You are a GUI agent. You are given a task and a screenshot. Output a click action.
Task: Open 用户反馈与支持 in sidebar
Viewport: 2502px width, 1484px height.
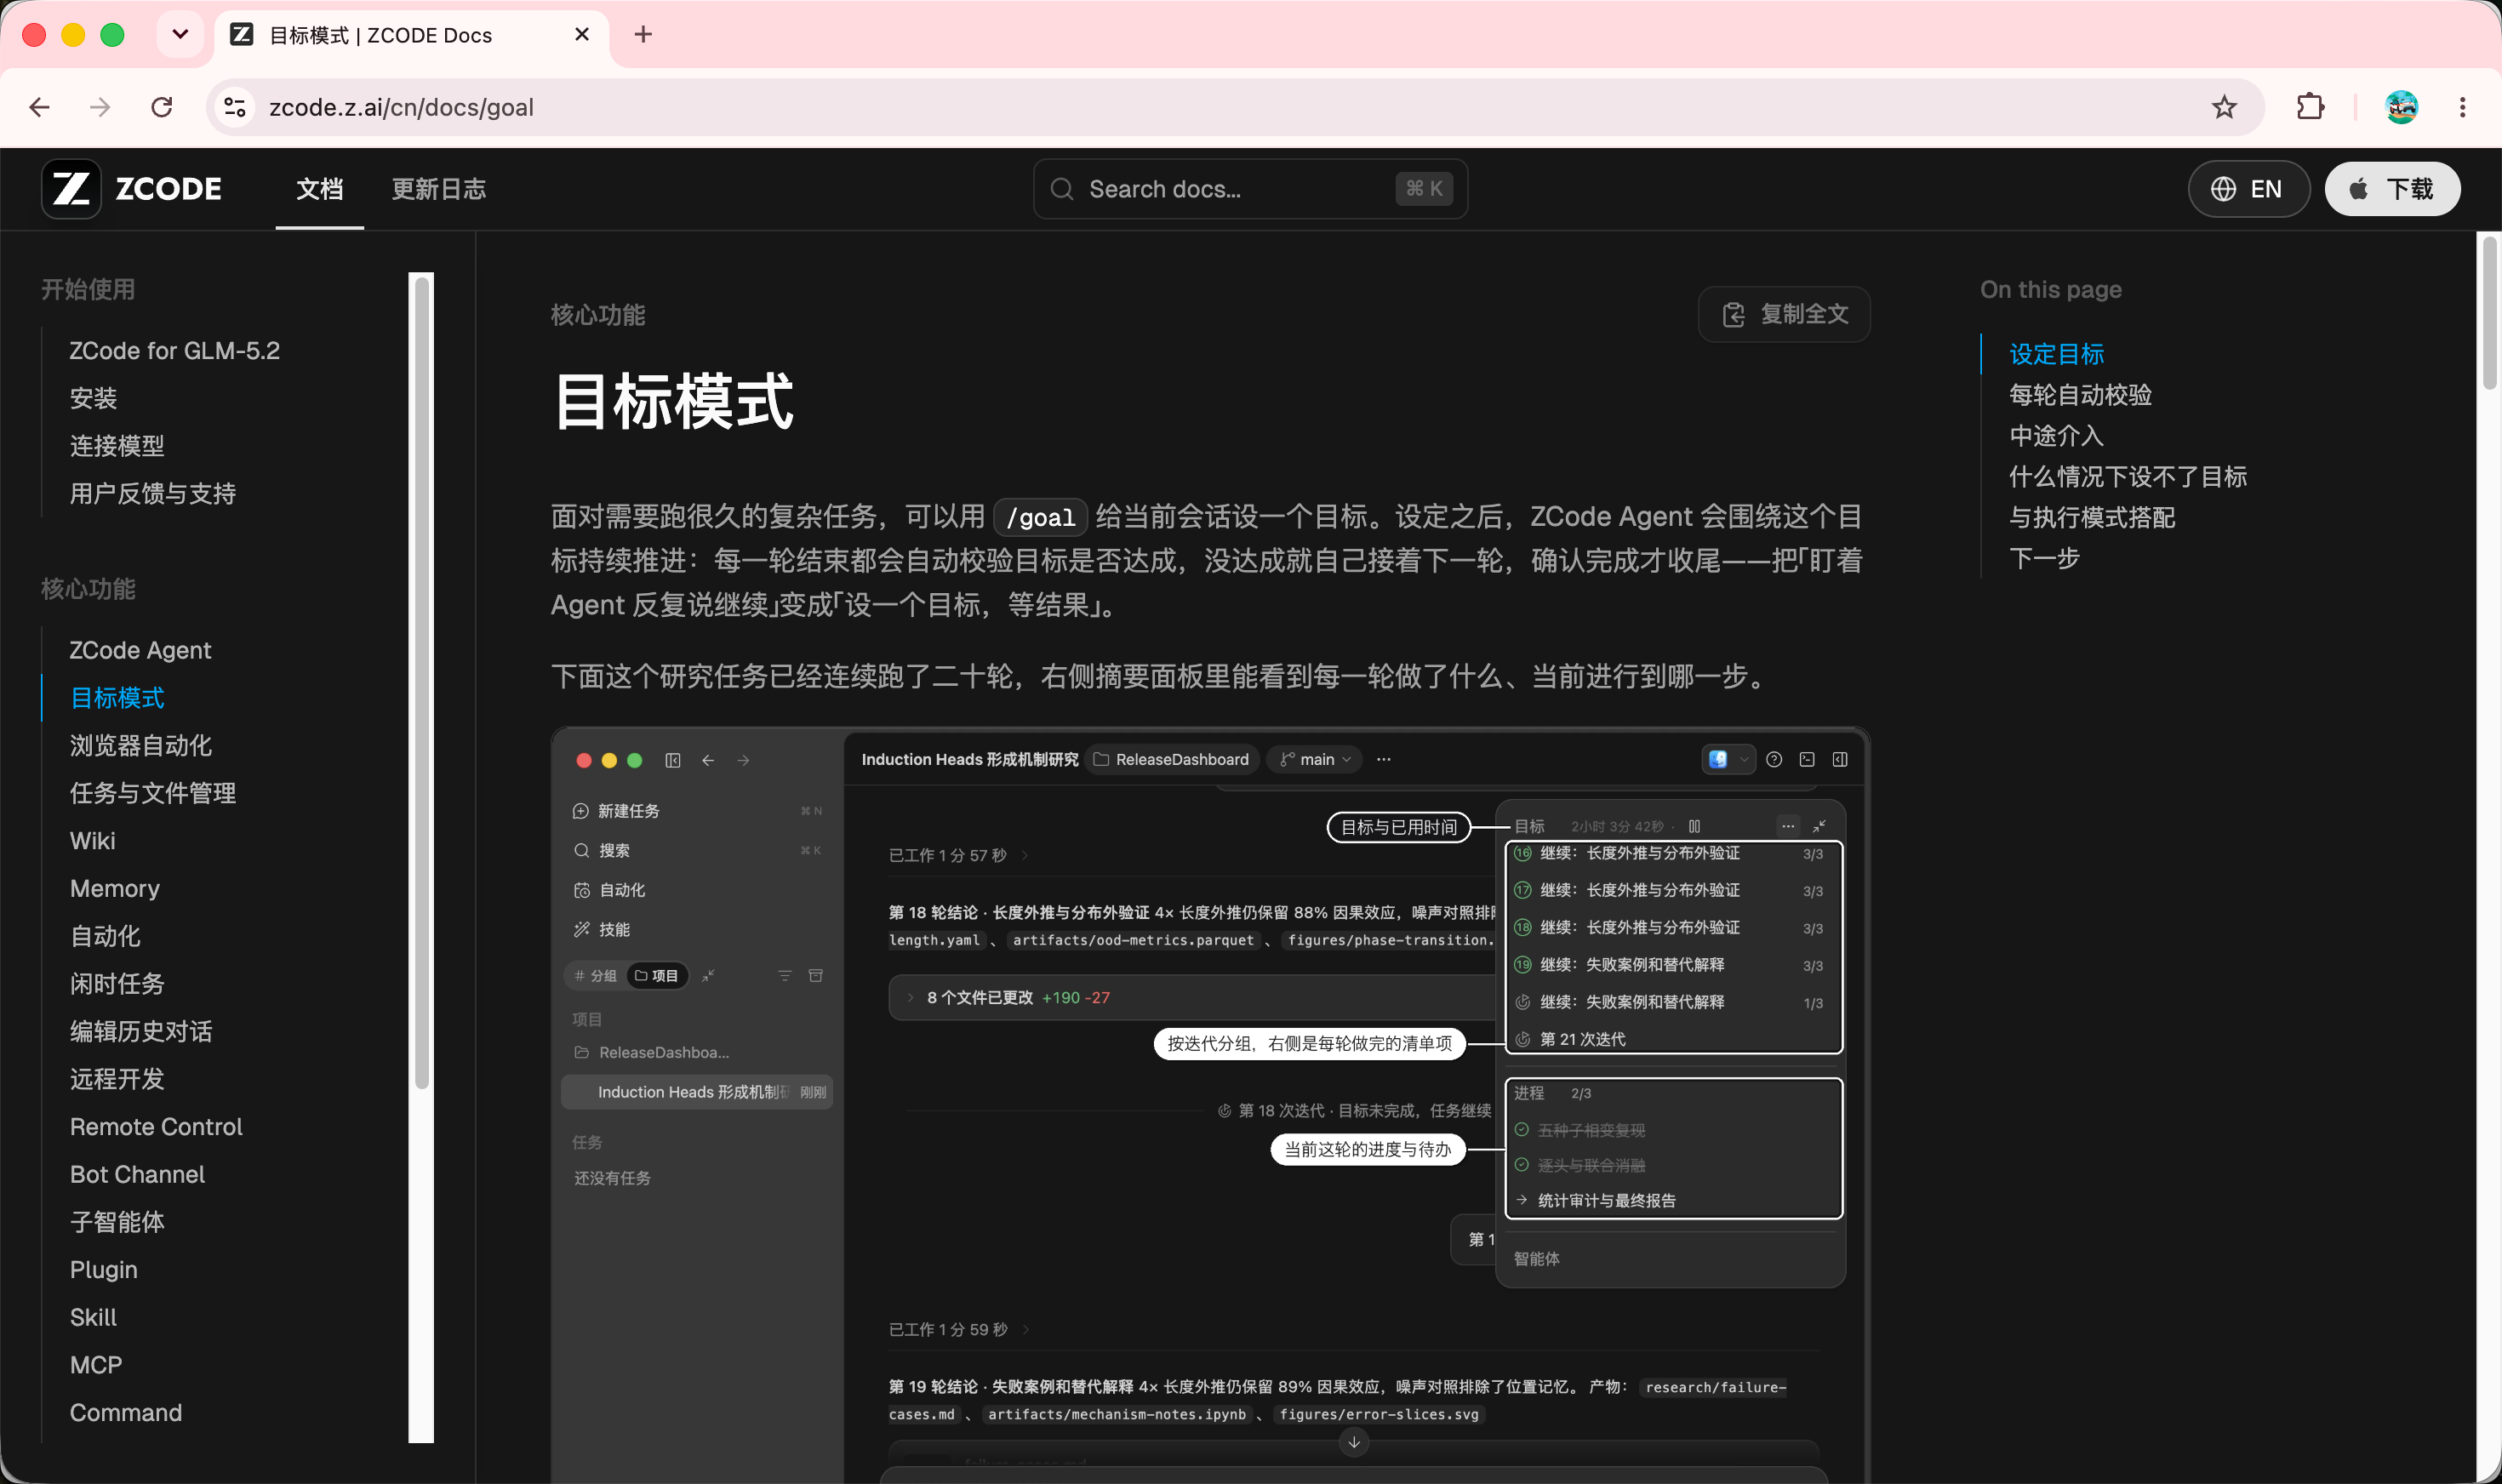(153, 493)
